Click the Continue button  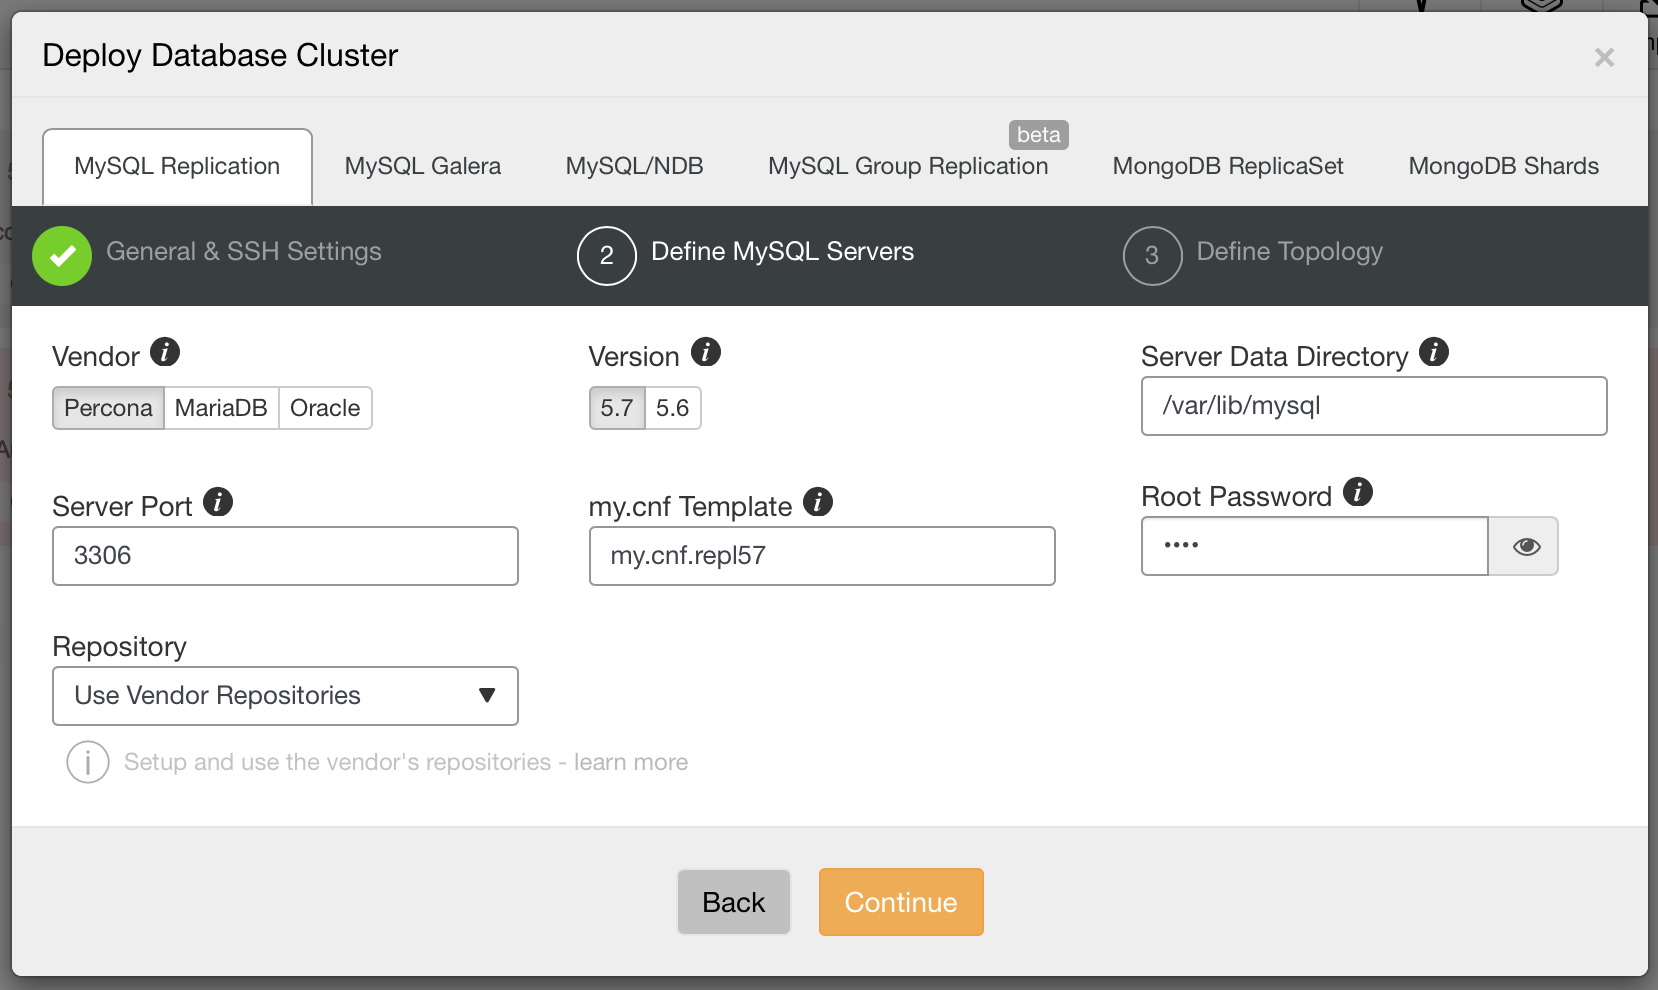click(901, 902)
